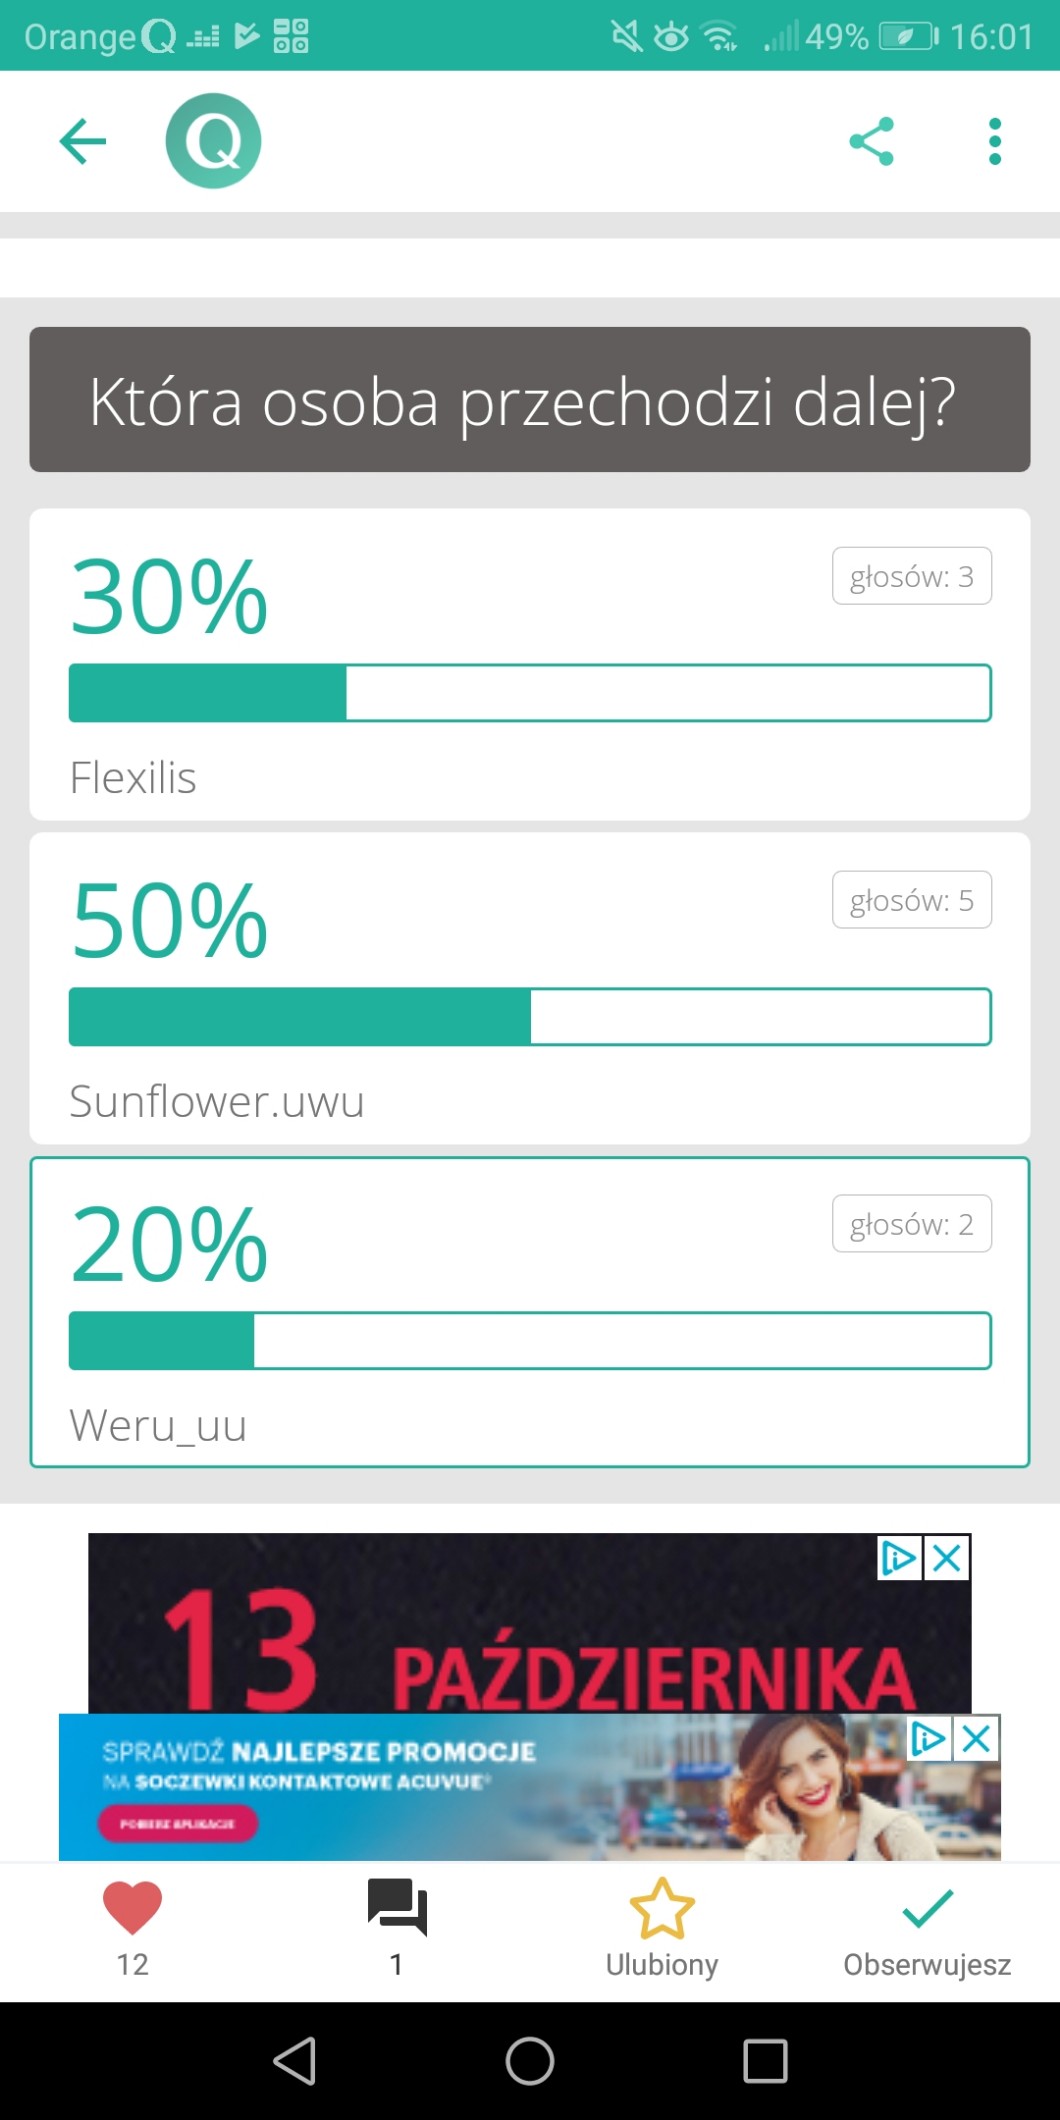Click the 'głosów: 5' vote count badge
Viewport: 1060px width, 2120px height.
pyautogui.click(x=911, y=900)
